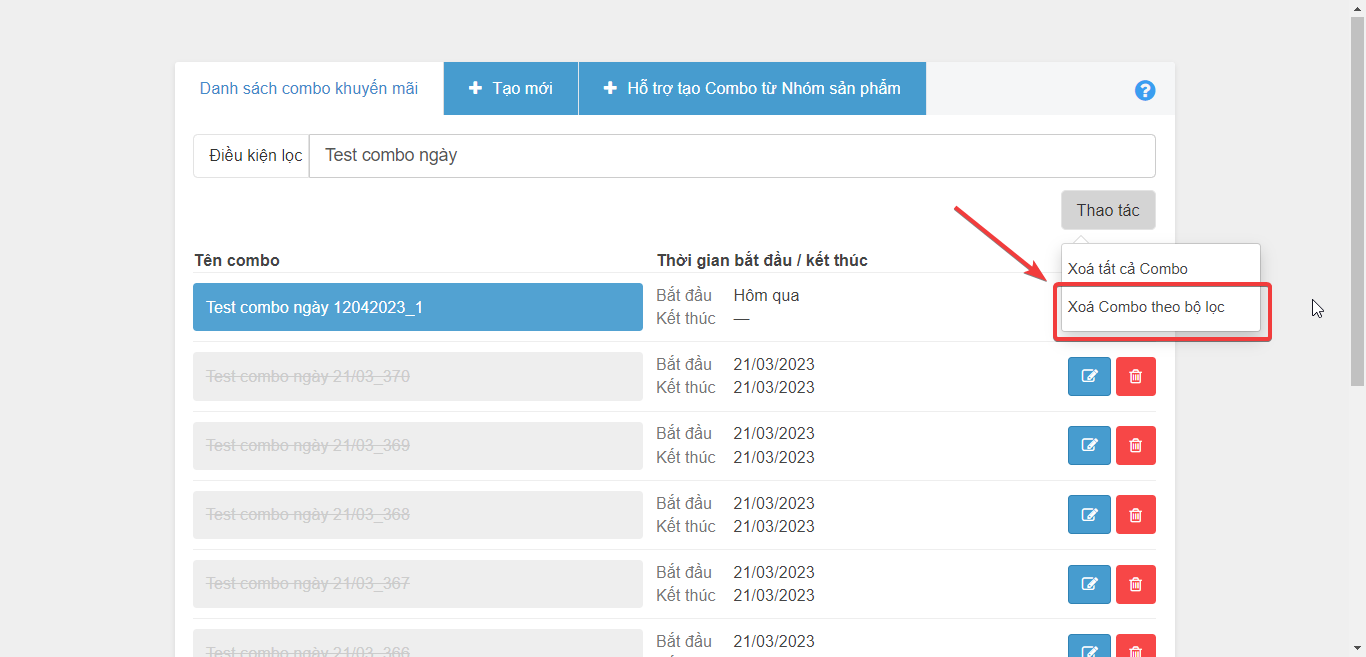
Task: Select combo Test combo ngày 12042023_1
Action: tap(417, 307)
